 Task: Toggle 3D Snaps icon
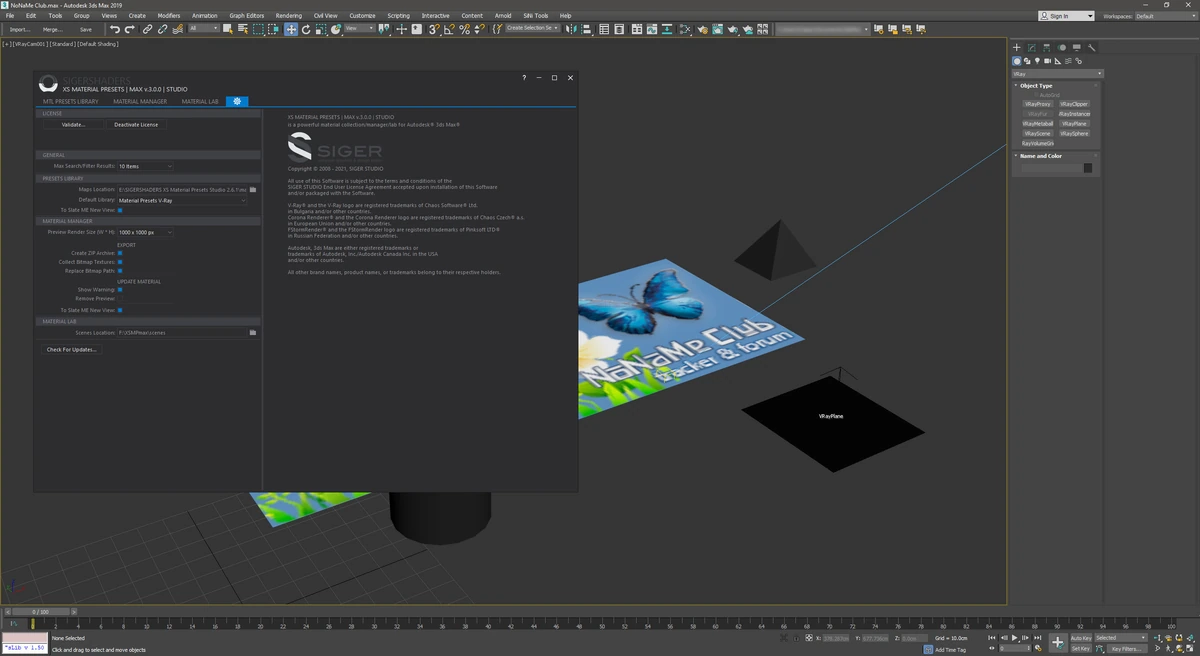434,29
